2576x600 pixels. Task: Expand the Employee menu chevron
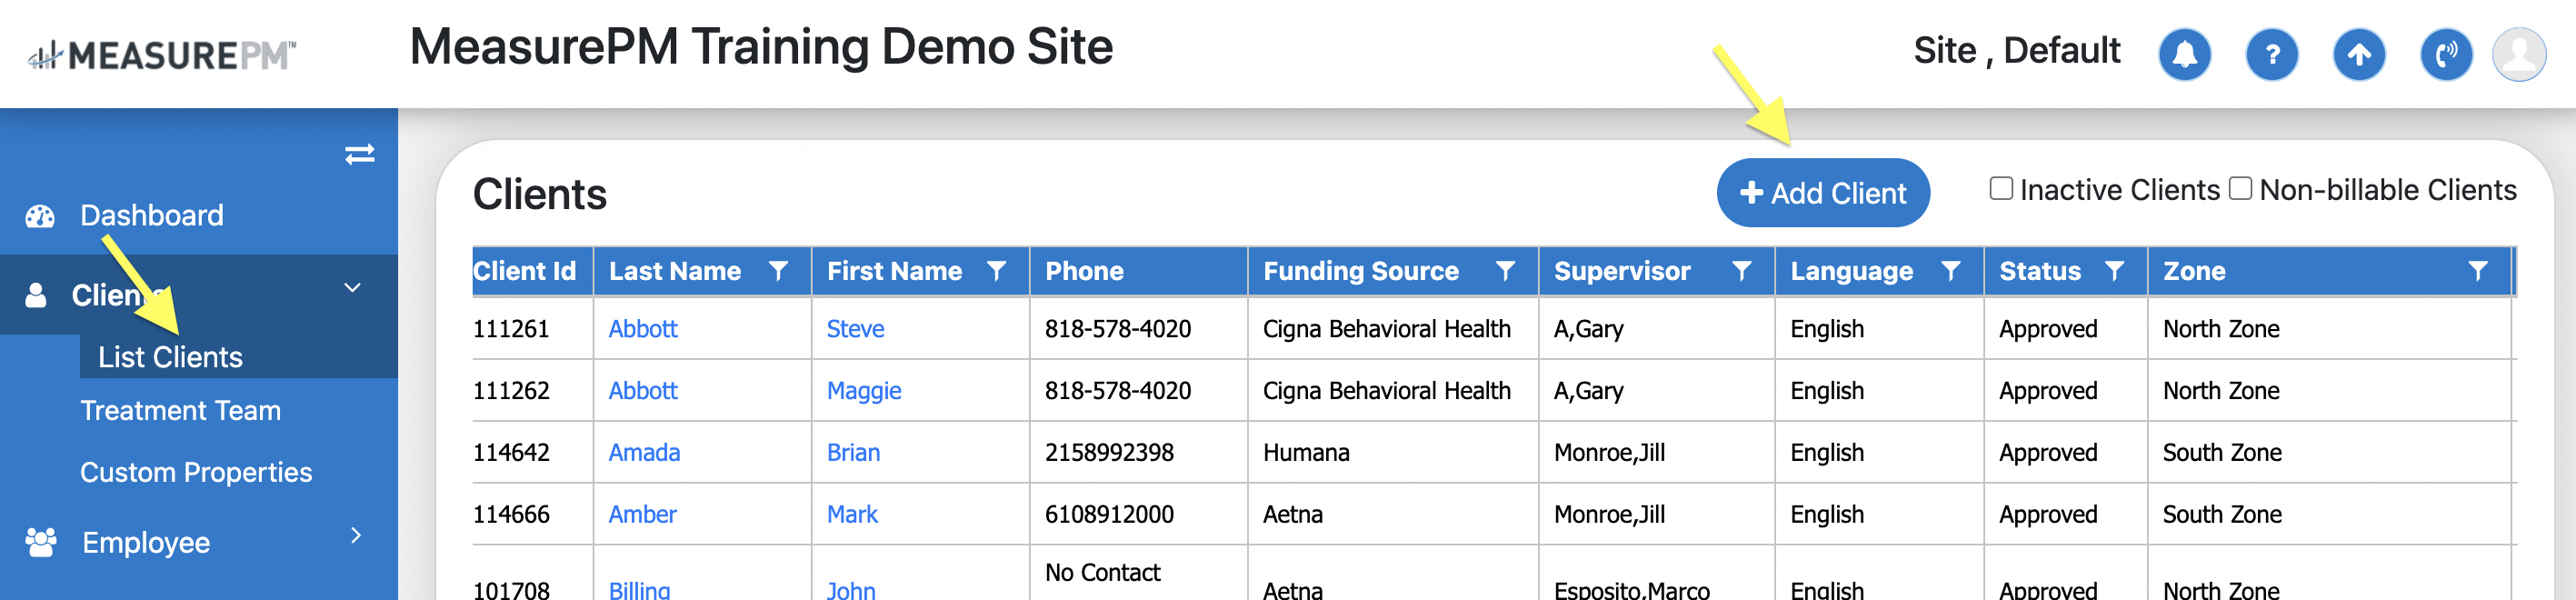(x=356, y=536)
